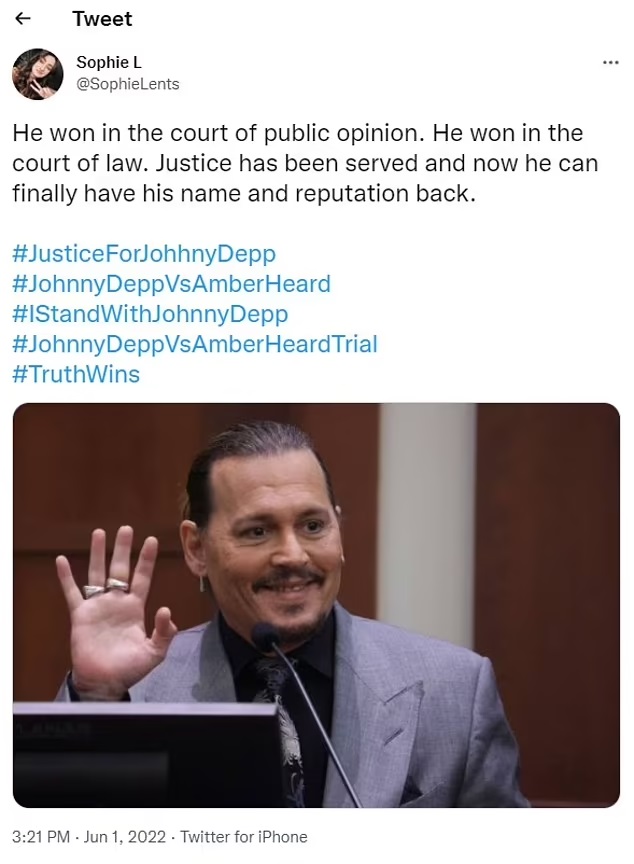Viewport: 634px width, 864px height.
Task: Click the Tweet header title
Action: pos(102,19)
